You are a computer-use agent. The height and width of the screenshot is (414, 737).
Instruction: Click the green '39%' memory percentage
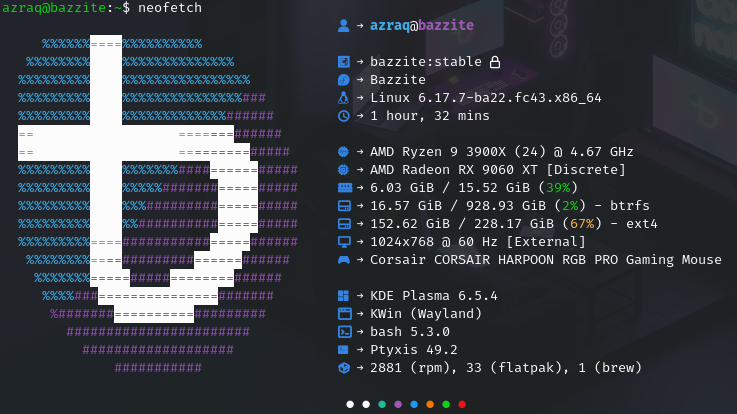(558, 187)
